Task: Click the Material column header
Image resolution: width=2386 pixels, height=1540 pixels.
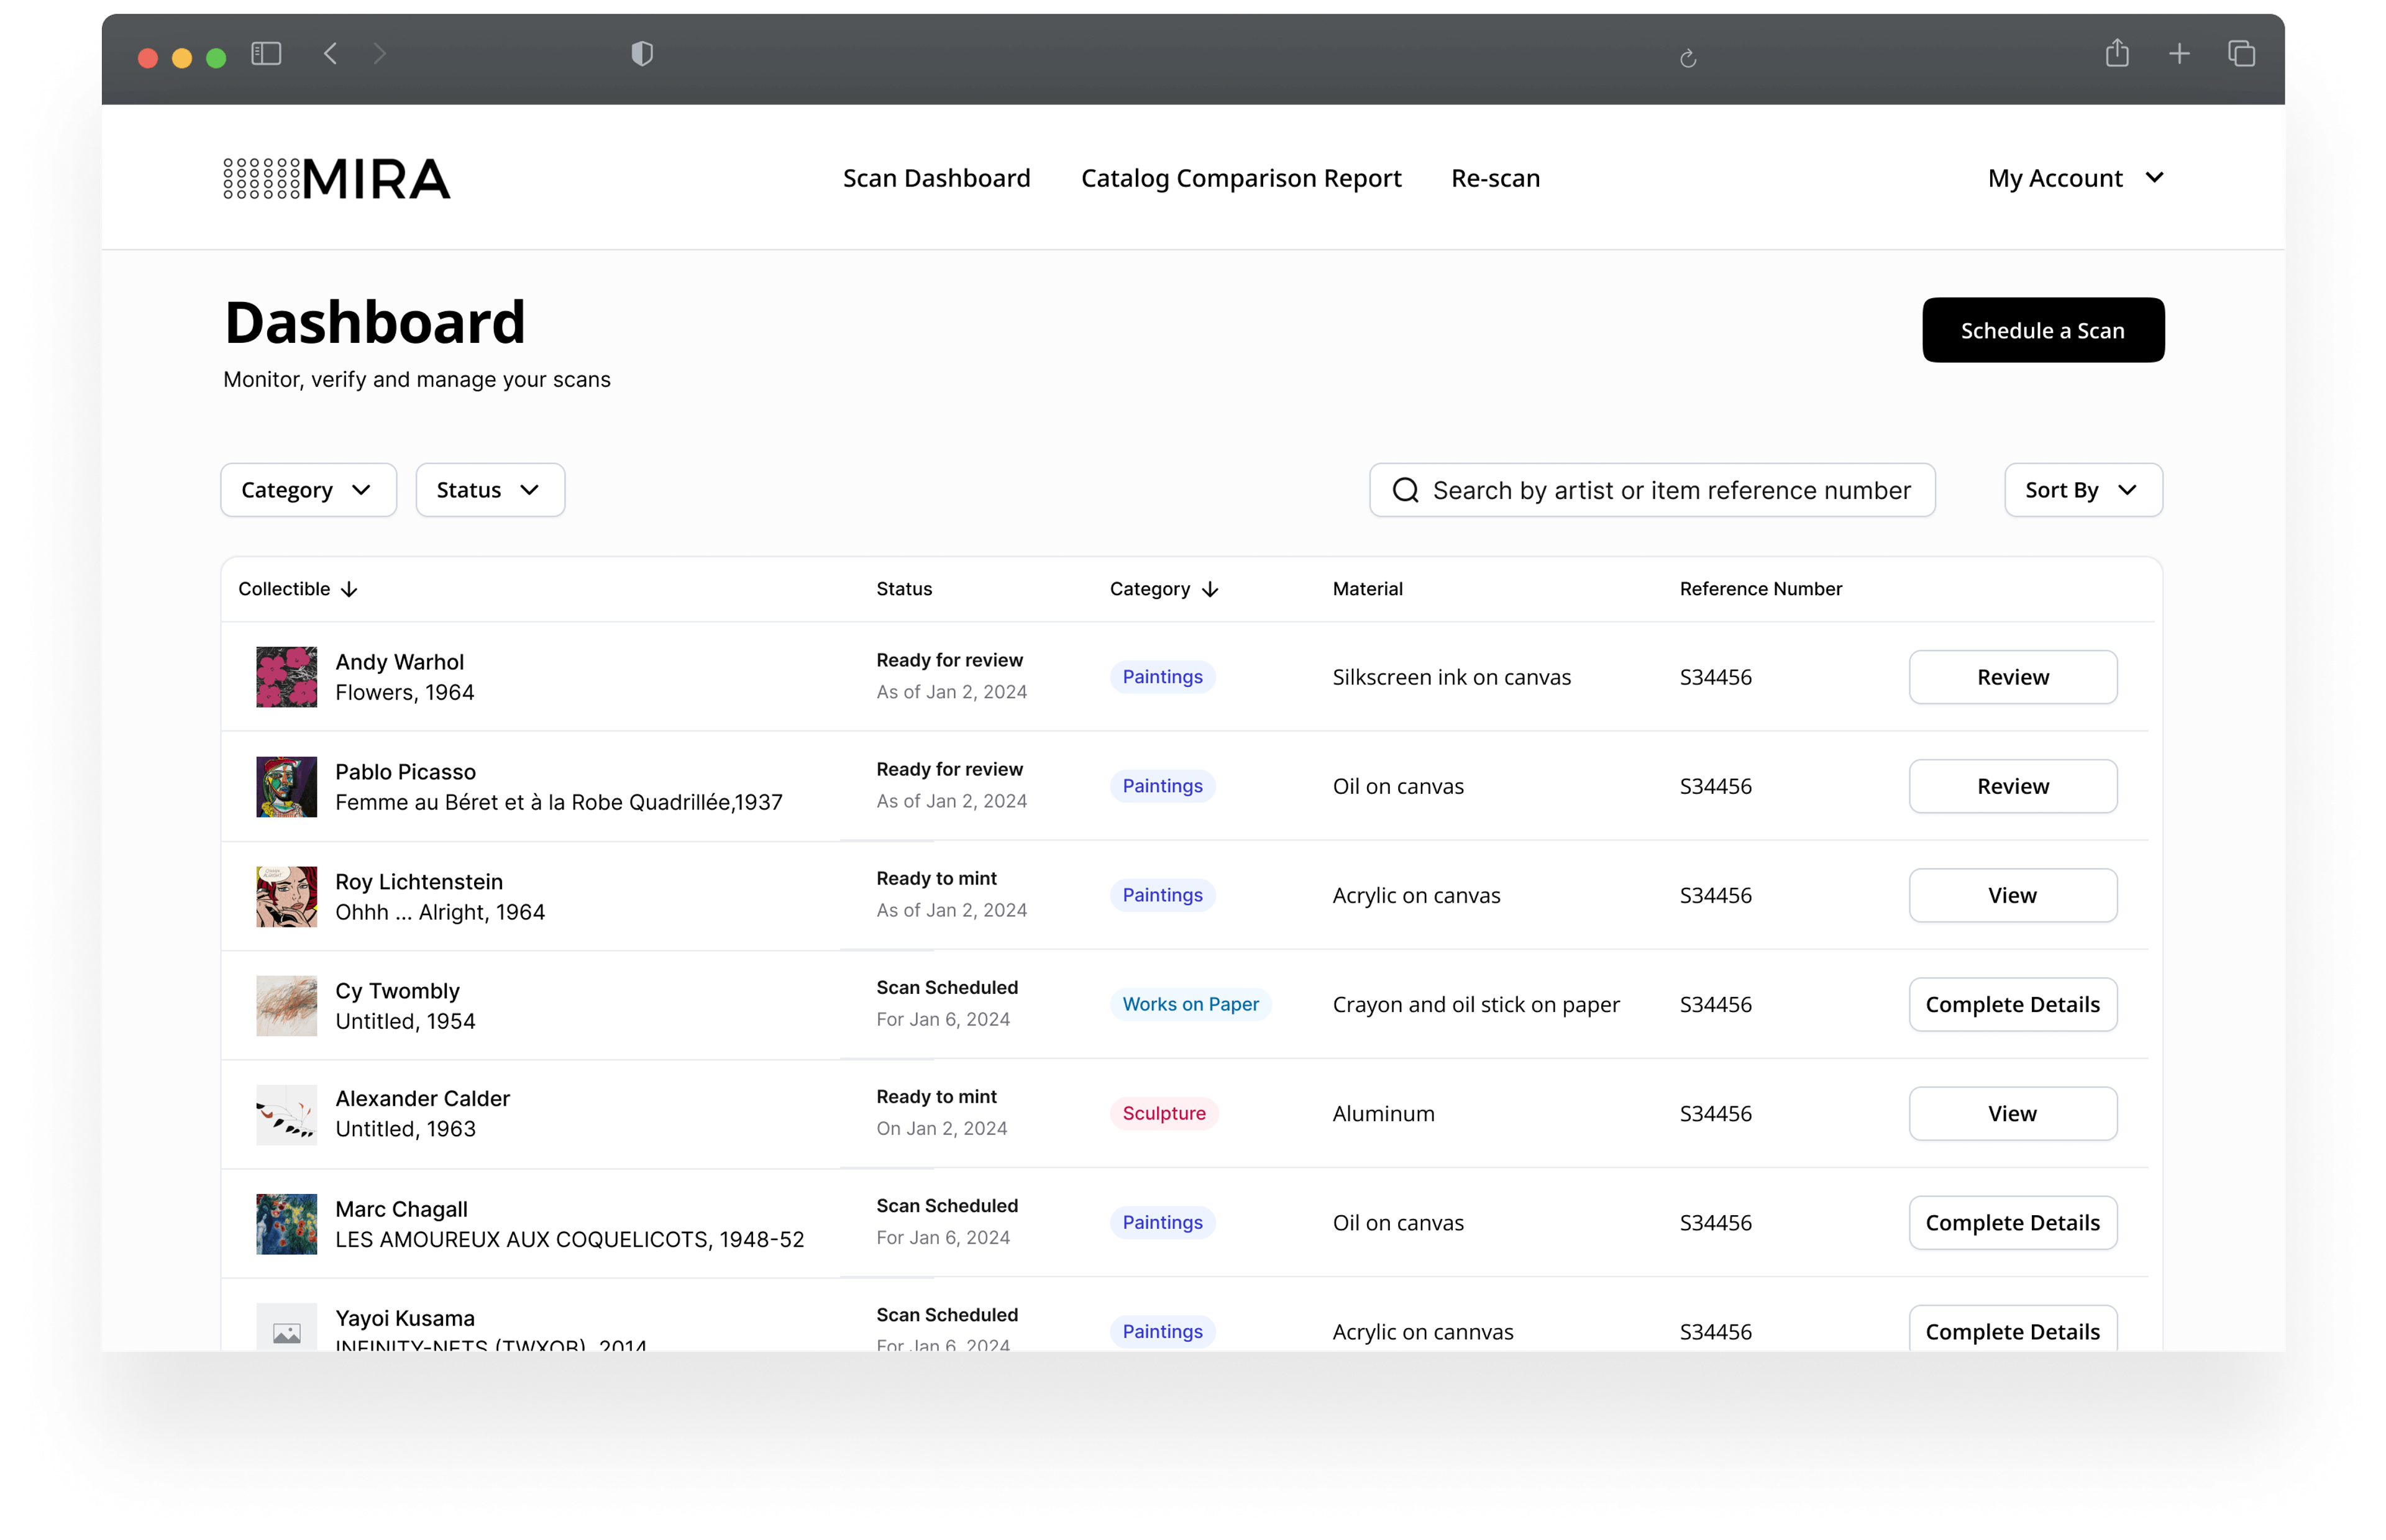Action: tap(1367, 589)
